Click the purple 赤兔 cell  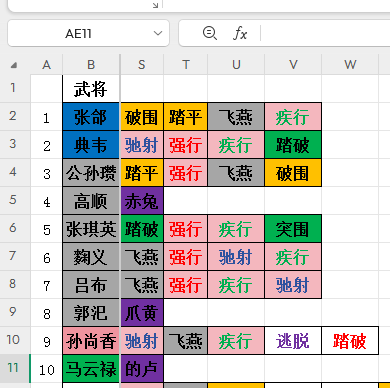tap(142, 201)
